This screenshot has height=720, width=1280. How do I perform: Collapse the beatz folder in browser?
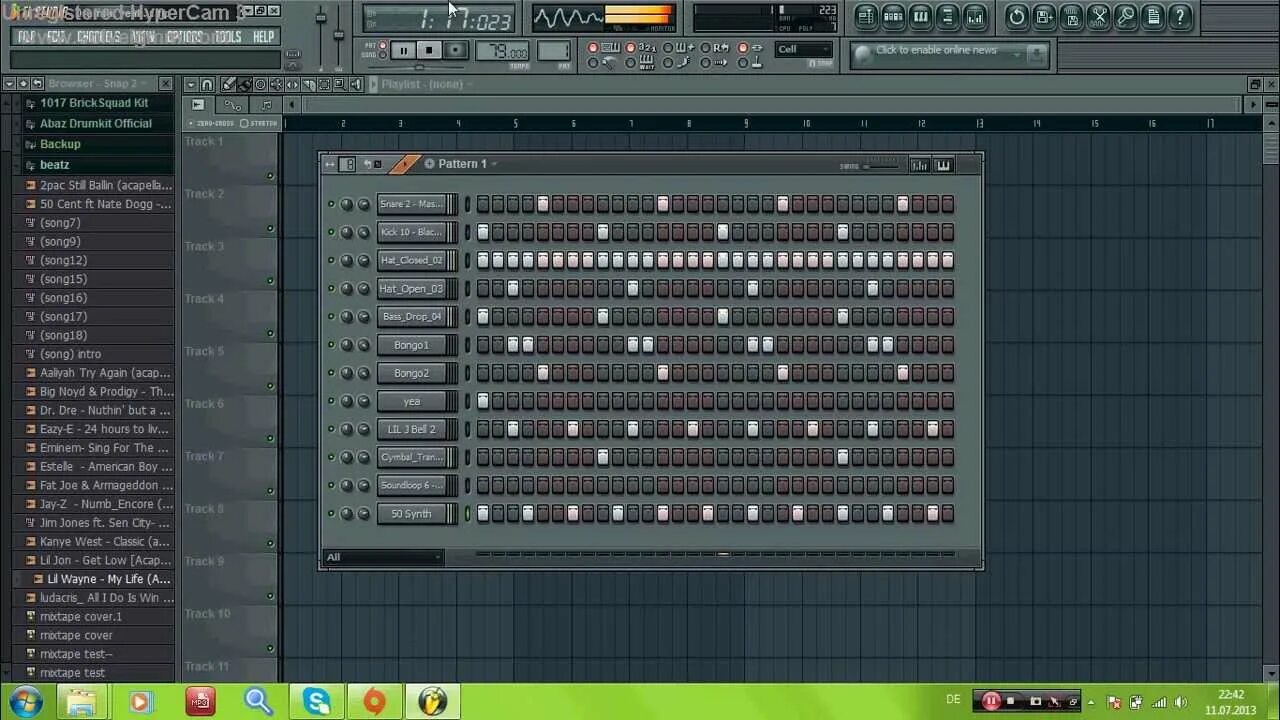55,164
